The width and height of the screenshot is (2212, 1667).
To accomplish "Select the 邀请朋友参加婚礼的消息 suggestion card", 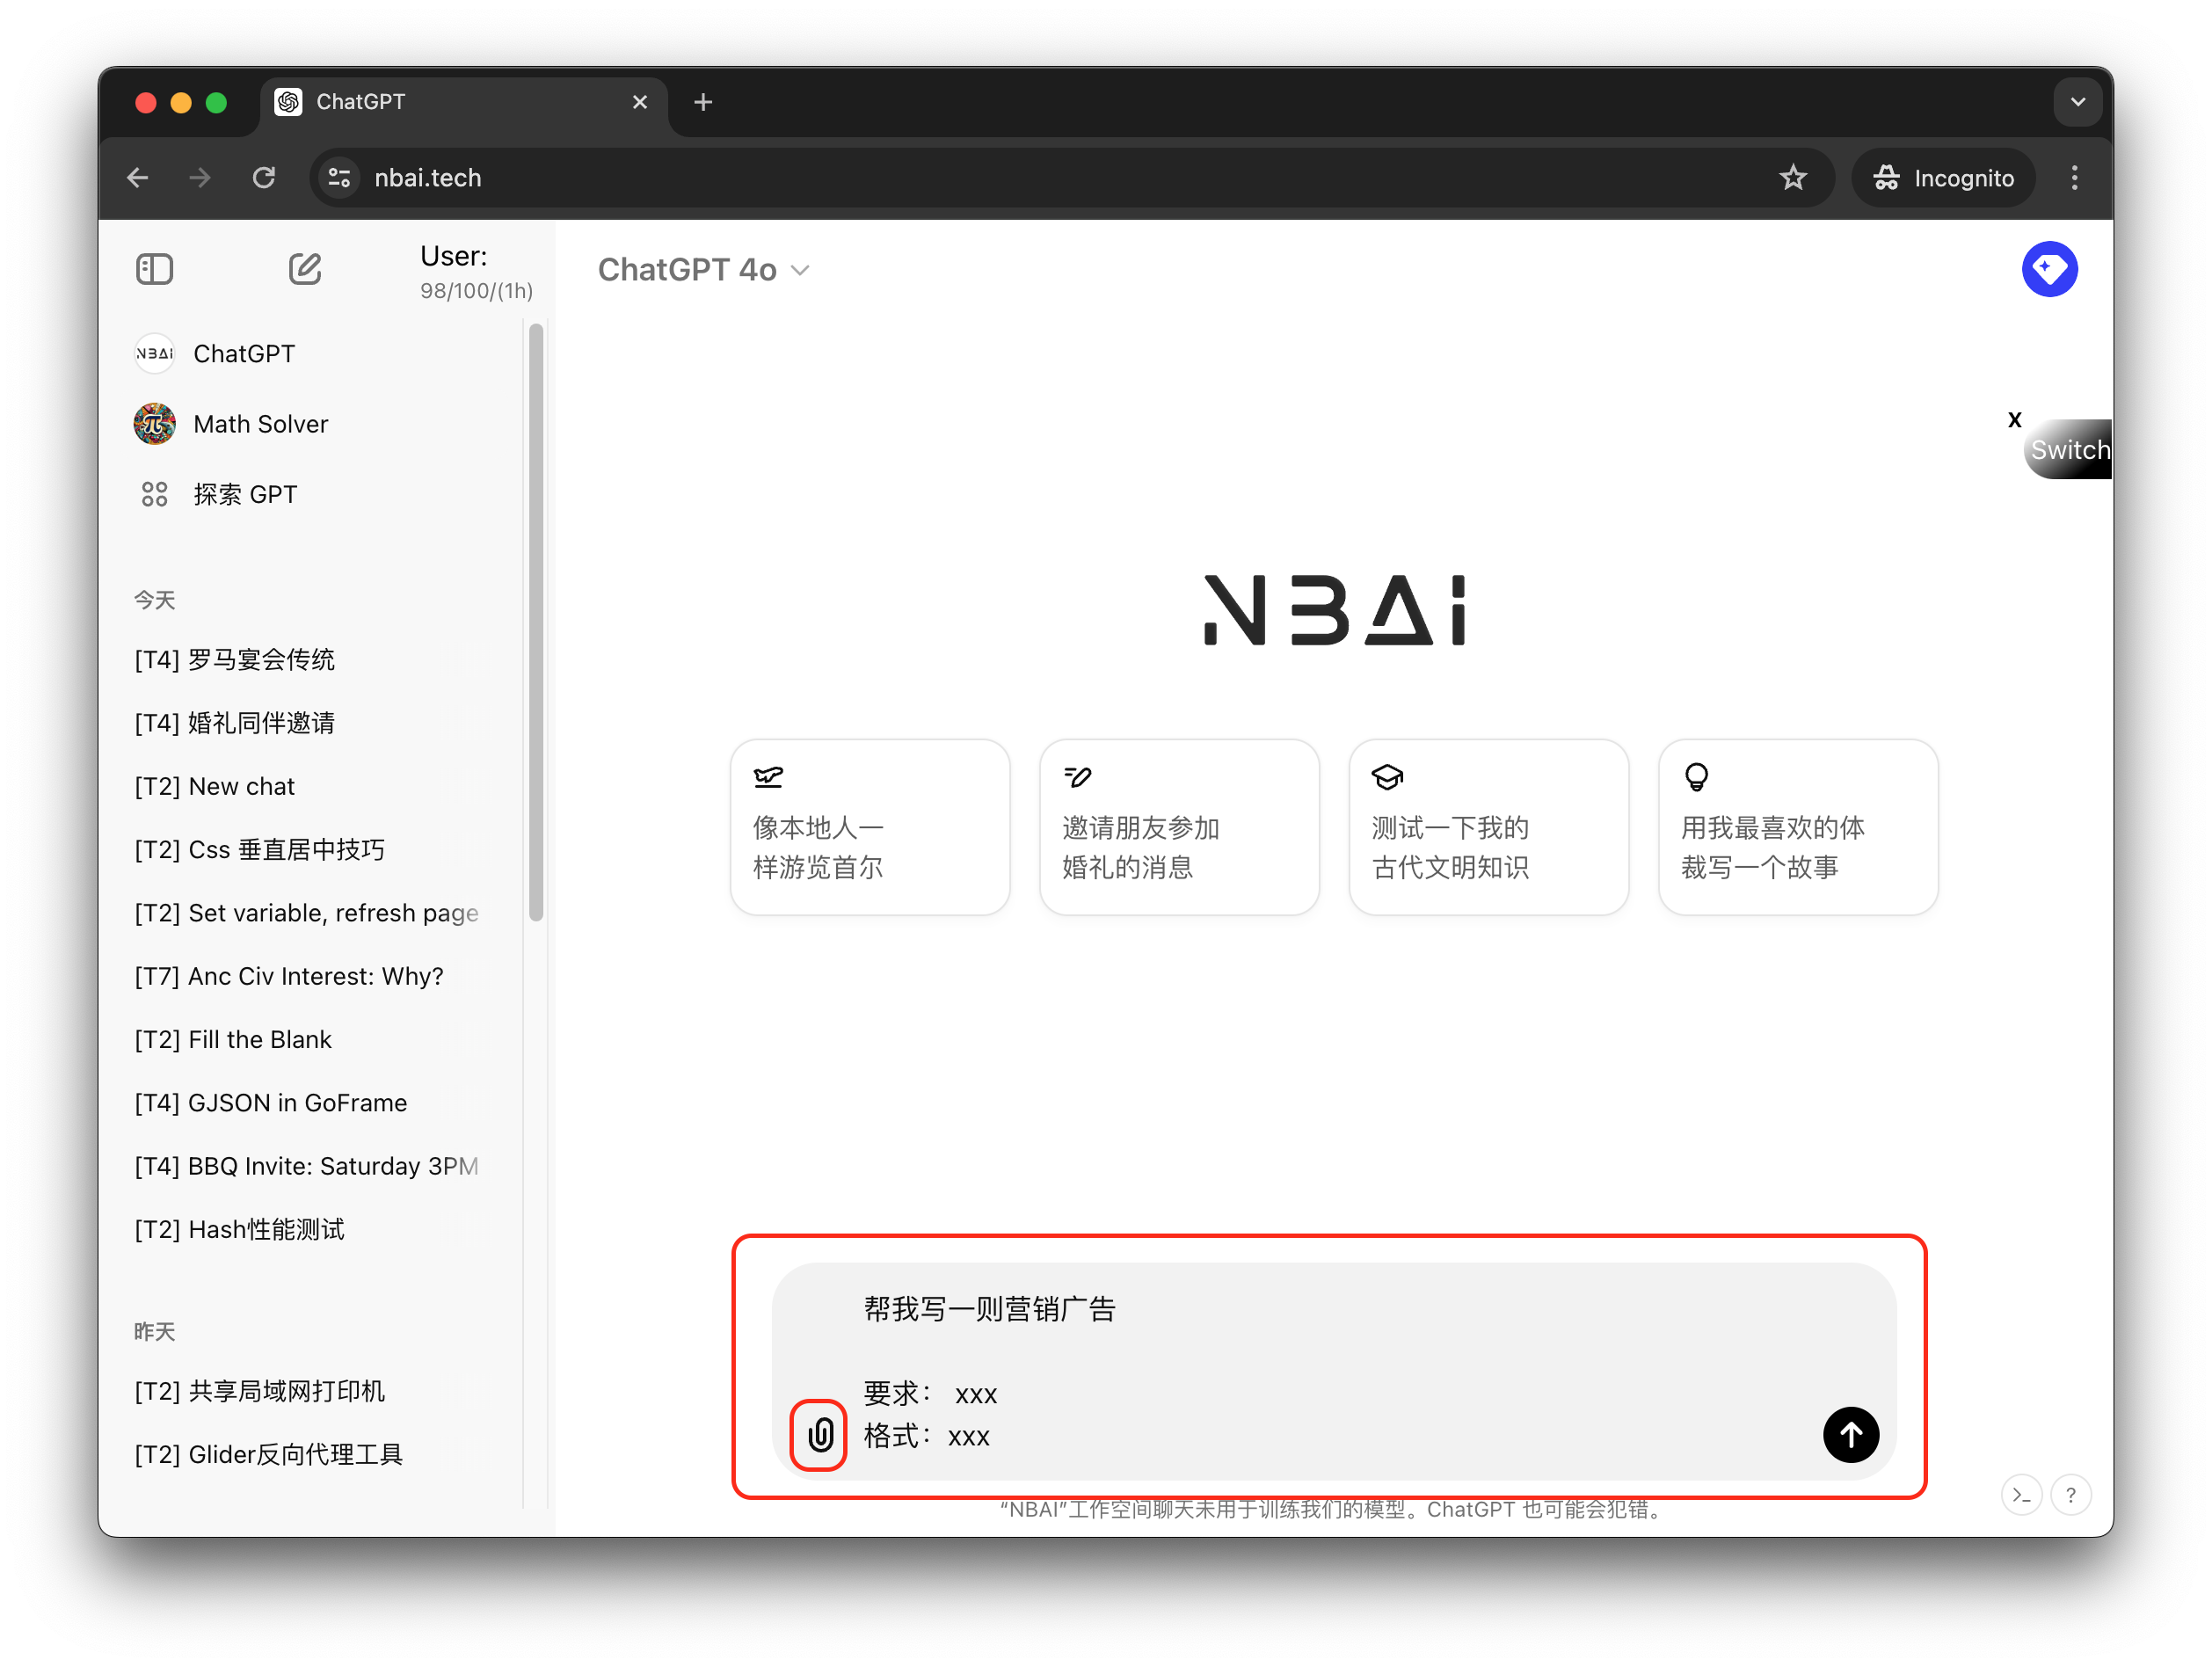I will [x=1179, y=827].
